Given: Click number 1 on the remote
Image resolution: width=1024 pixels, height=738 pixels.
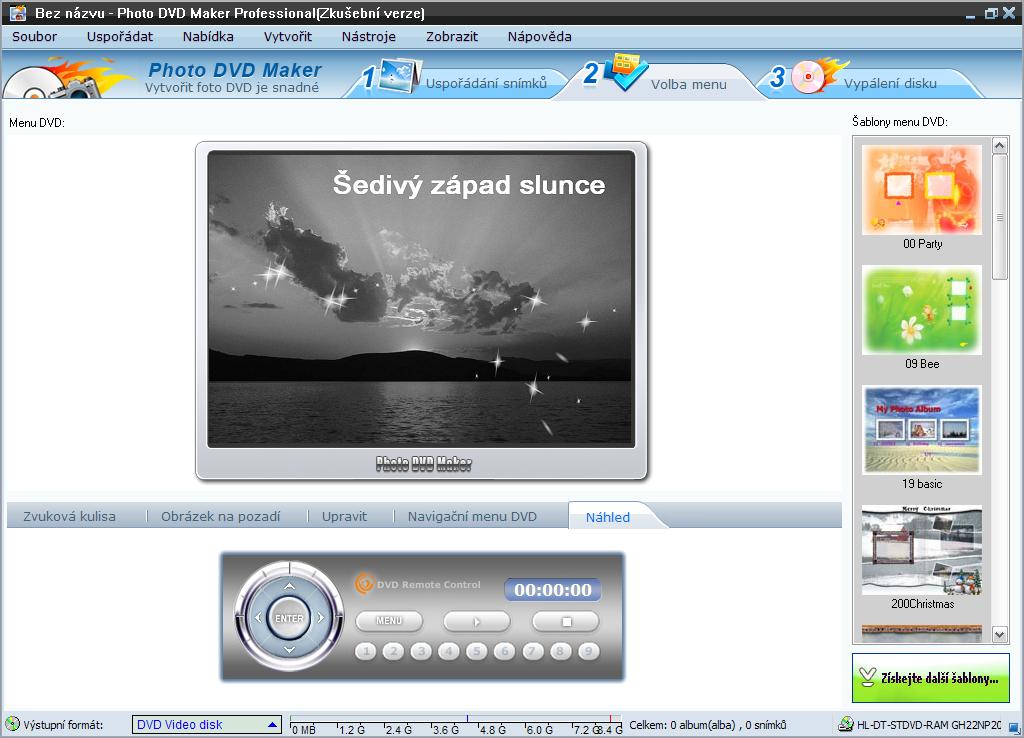Looking at the screenshot, I should [x=366, y=651].
